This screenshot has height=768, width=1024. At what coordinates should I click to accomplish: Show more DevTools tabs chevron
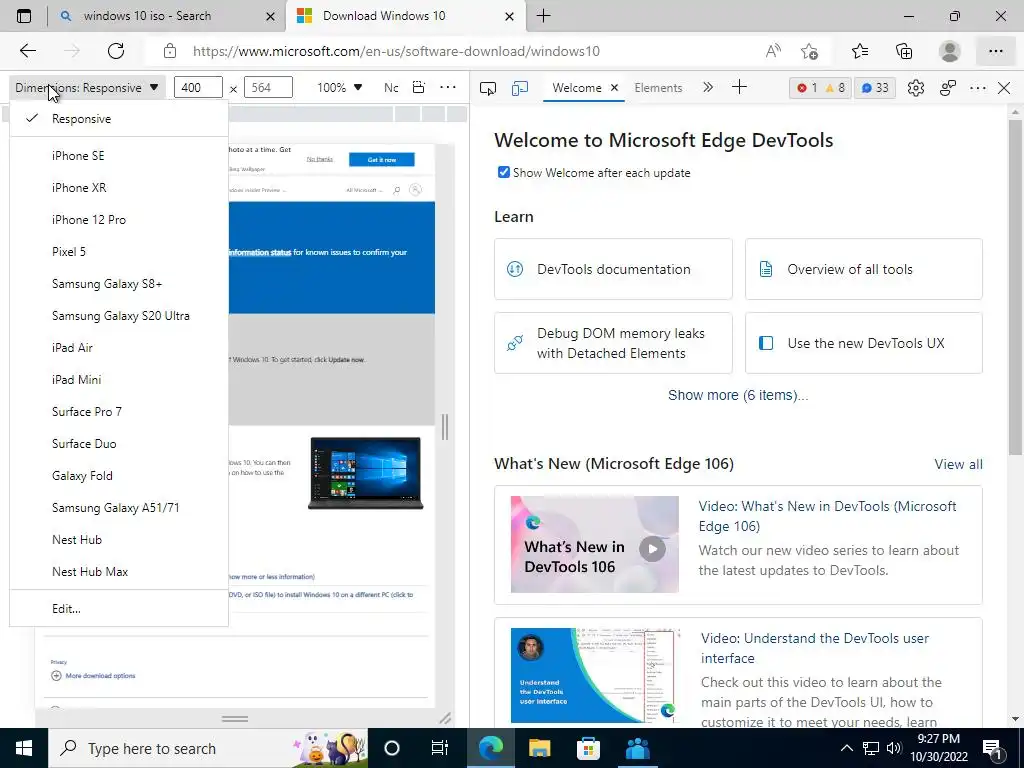pos(707,88)
